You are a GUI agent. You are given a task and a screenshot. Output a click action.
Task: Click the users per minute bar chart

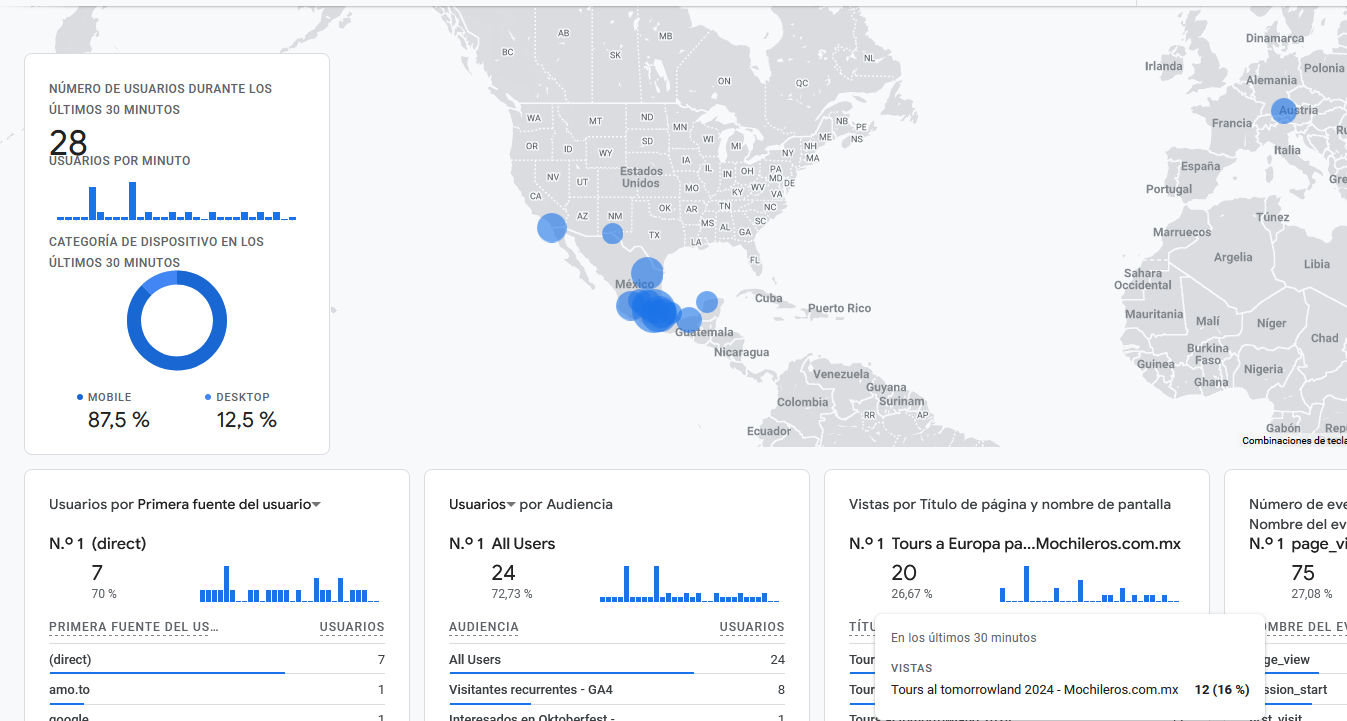[177, 200]
